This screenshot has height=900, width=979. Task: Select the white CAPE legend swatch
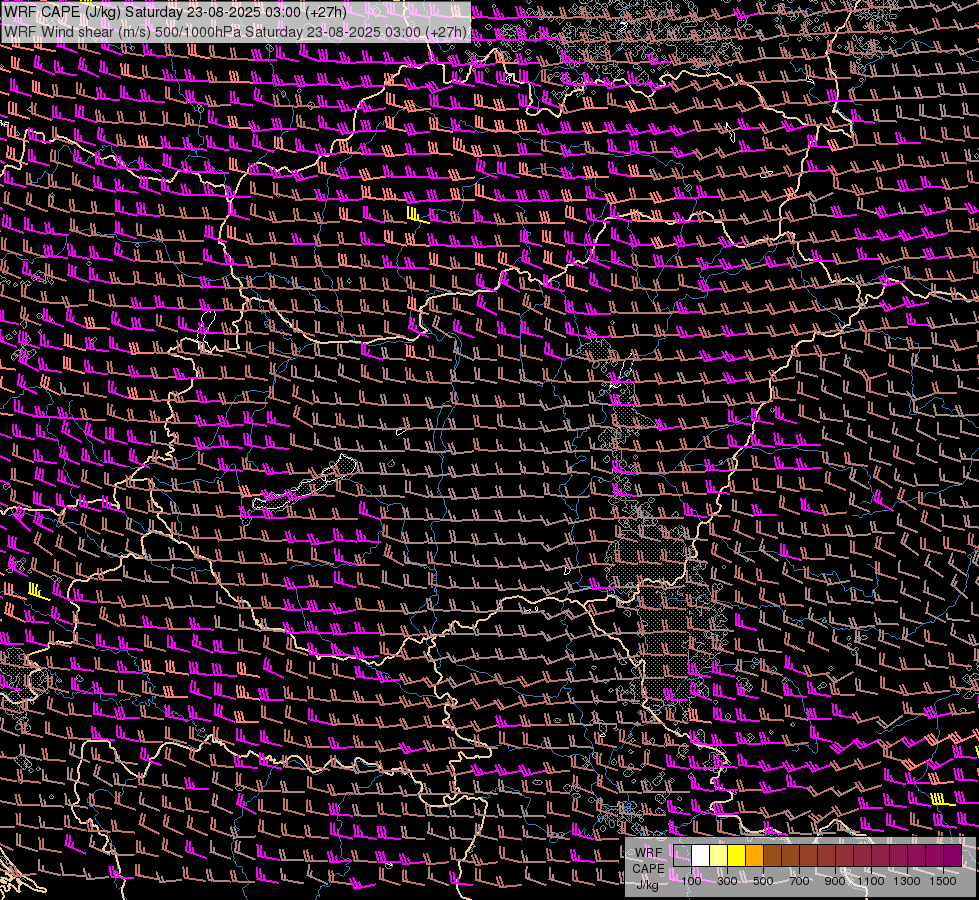pyautogui.click(x=701, y=856)
